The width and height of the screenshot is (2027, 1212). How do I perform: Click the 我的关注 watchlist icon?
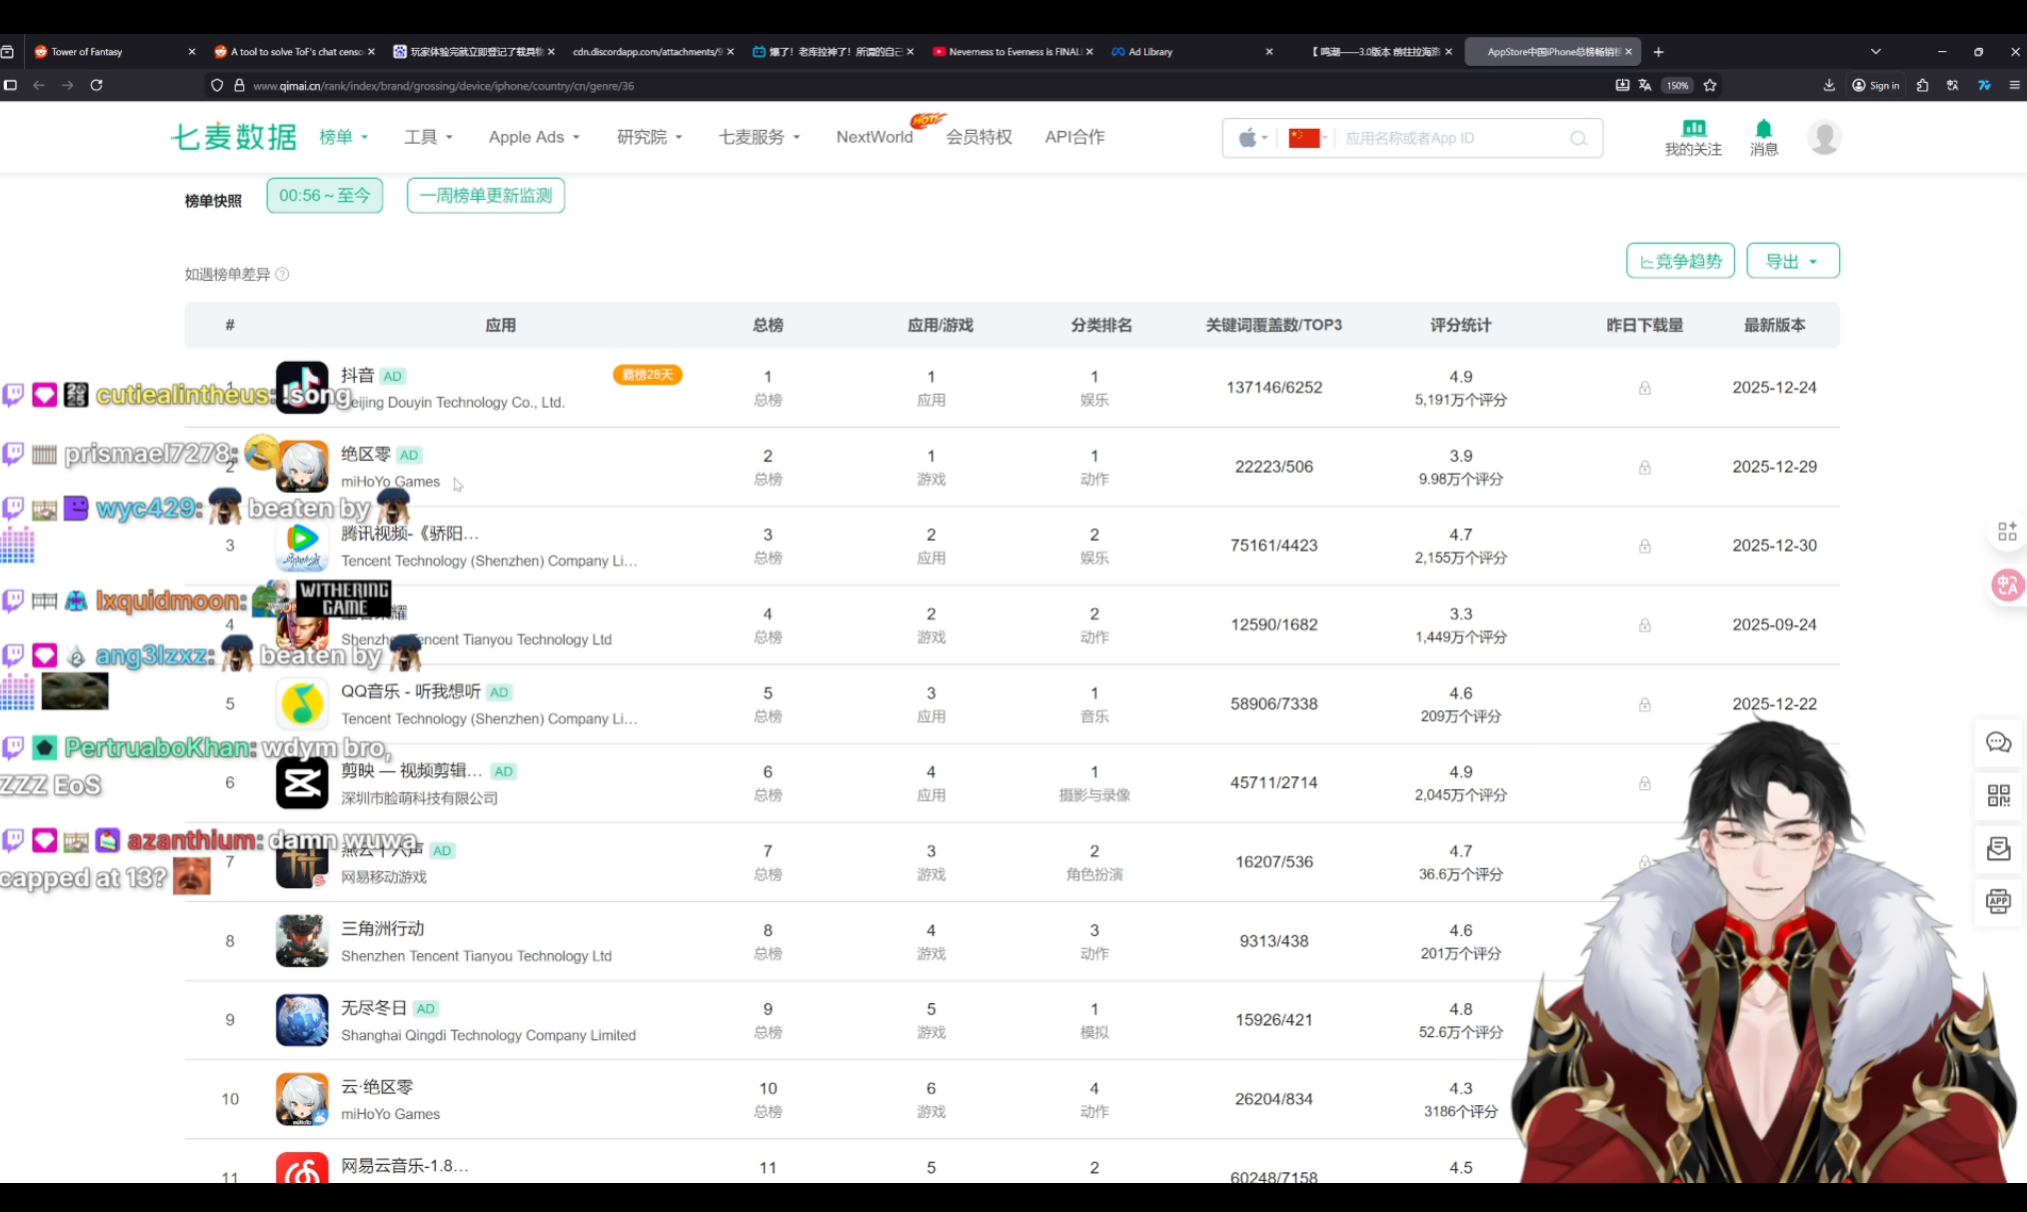pos(1692,128)
